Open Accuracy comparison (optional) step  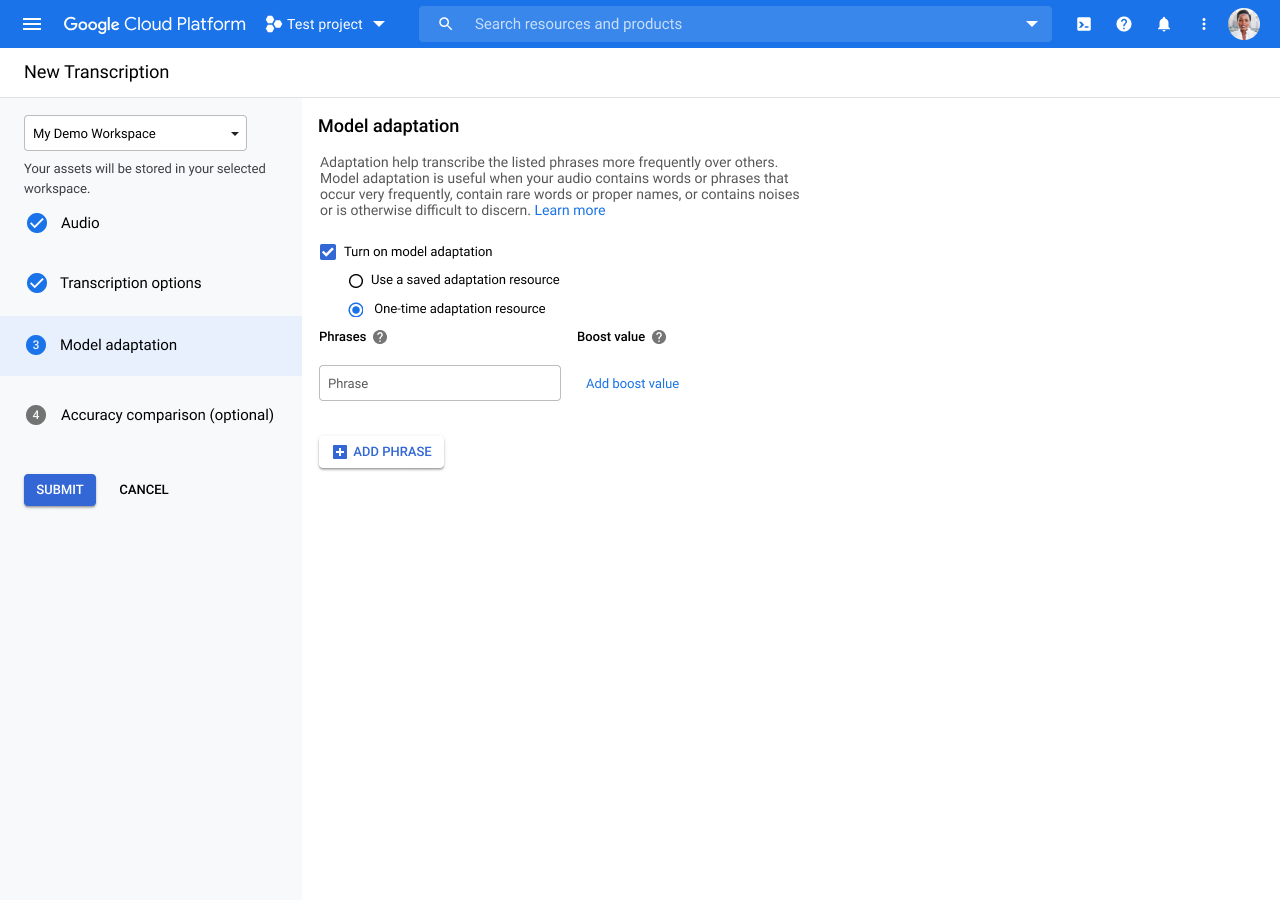point(166,415)
